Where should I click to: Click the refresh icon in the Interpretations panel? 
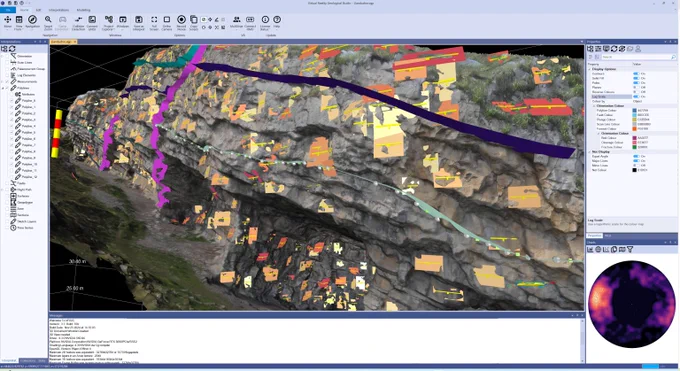click(12, 49)
